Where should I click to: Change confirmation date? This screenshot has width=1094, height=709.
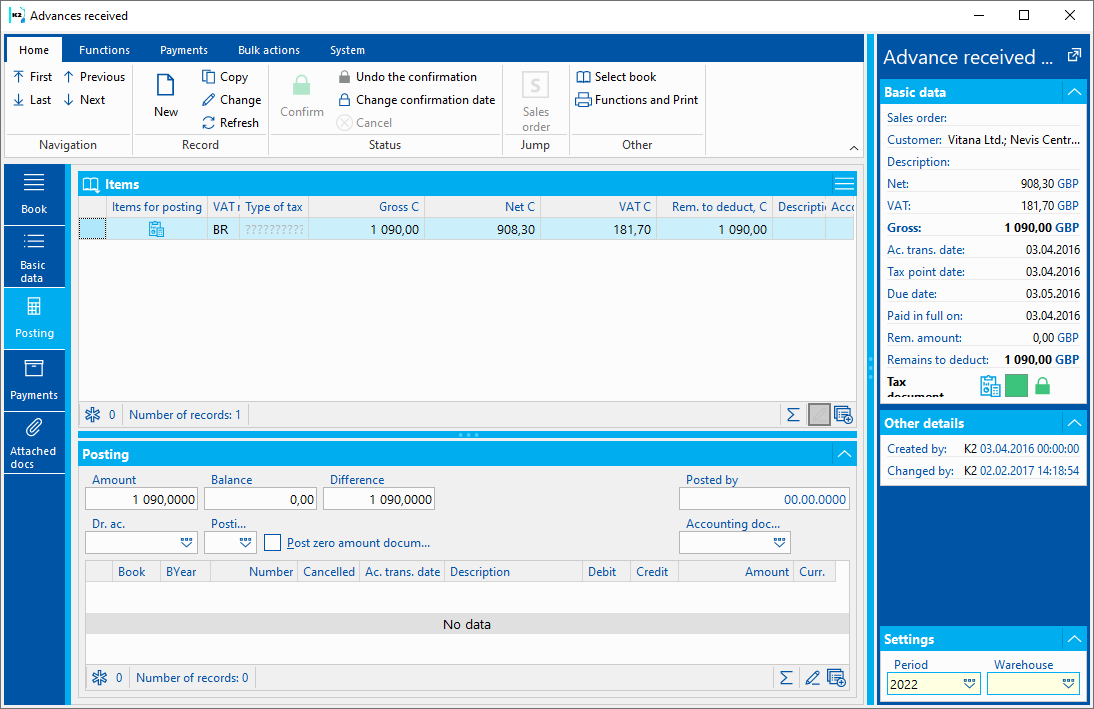[417, 100]
